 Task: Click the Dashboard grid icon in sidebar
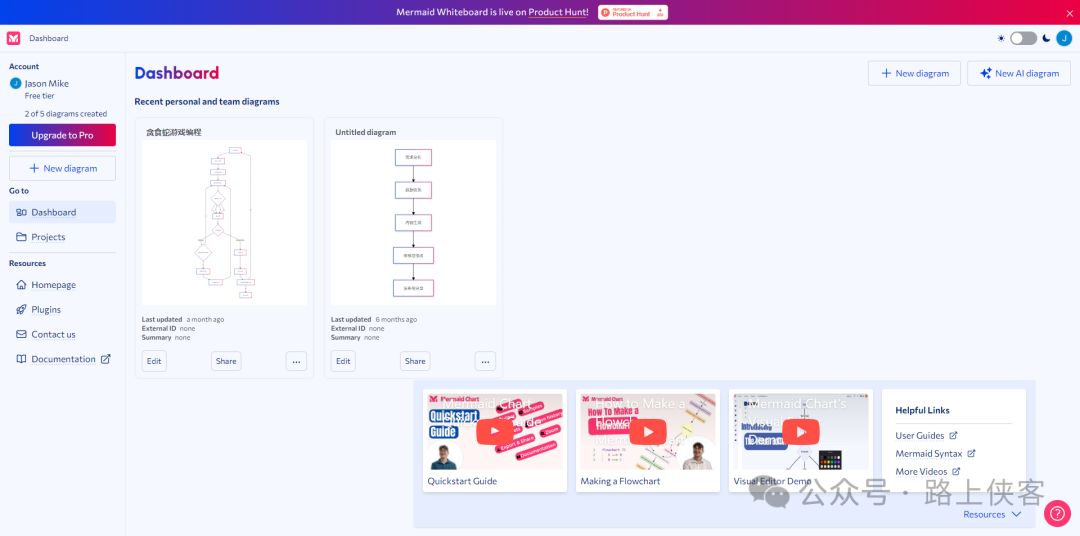[21, 212]
